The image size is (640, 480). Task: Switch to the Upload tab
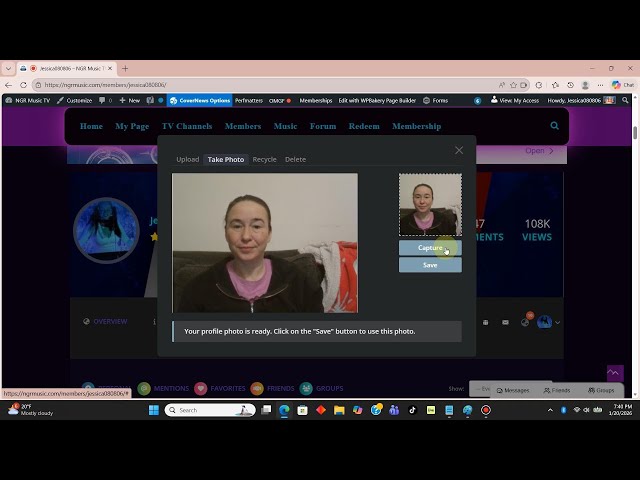[x=188, y=159]
